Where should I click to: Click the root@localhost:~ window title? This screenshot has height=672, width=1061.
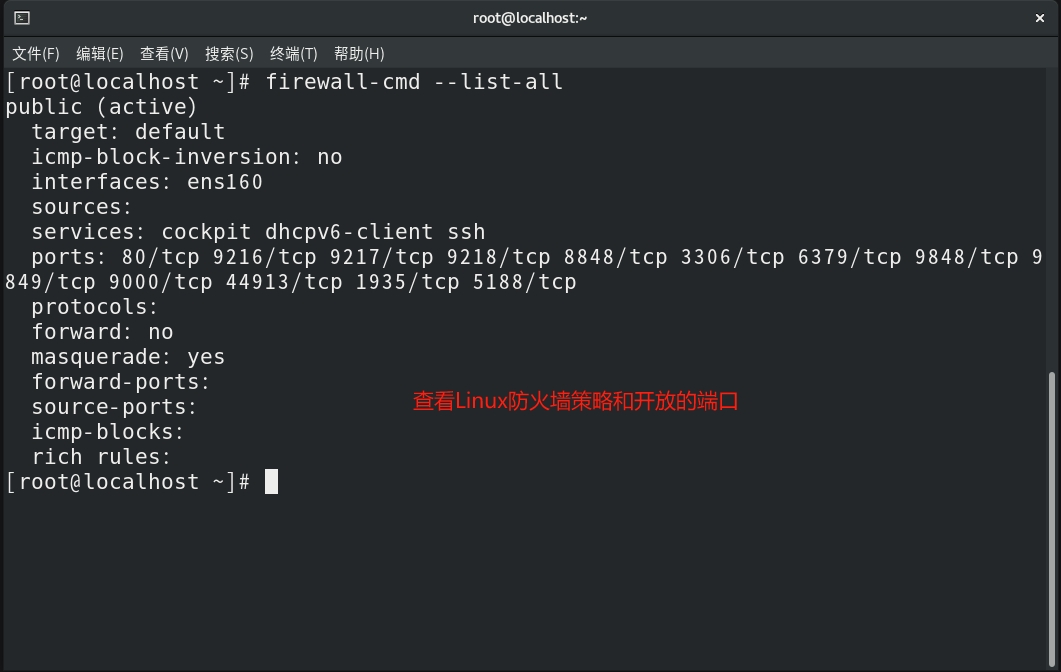[x=530, y=18]
